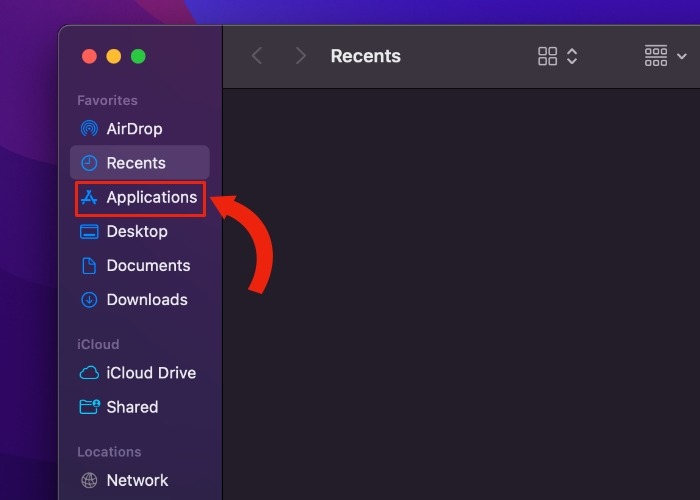Screen dimensions: 700x500
Task: Go back with the left chevron
Action: [x=257, y=56]
